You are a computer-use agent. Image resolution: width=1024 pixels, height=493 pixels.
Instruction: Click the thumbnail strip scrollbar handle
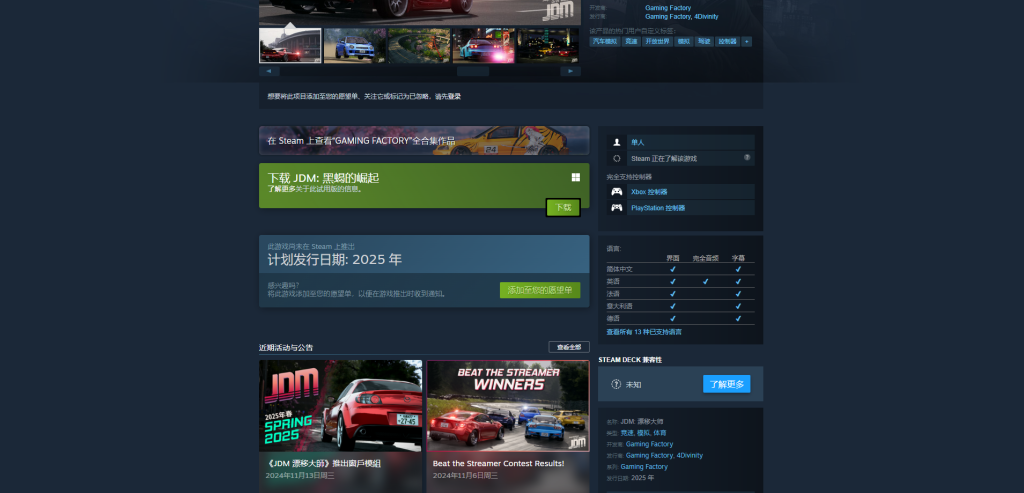[x=473, y=71]
